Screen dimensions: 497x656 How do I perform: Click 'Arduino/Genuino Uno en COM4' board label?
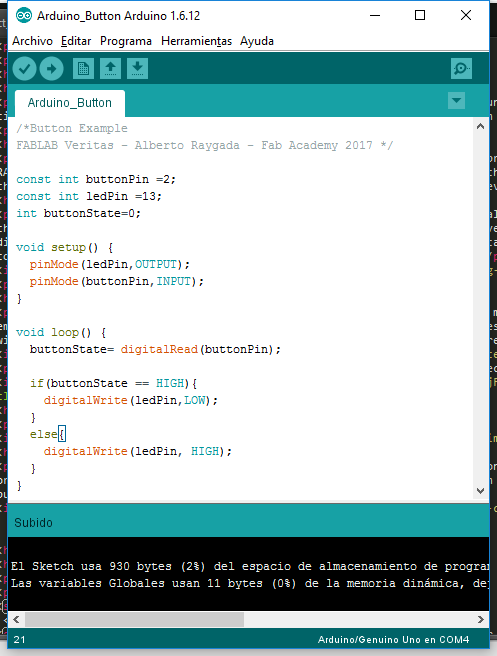[x=393, y=640]
